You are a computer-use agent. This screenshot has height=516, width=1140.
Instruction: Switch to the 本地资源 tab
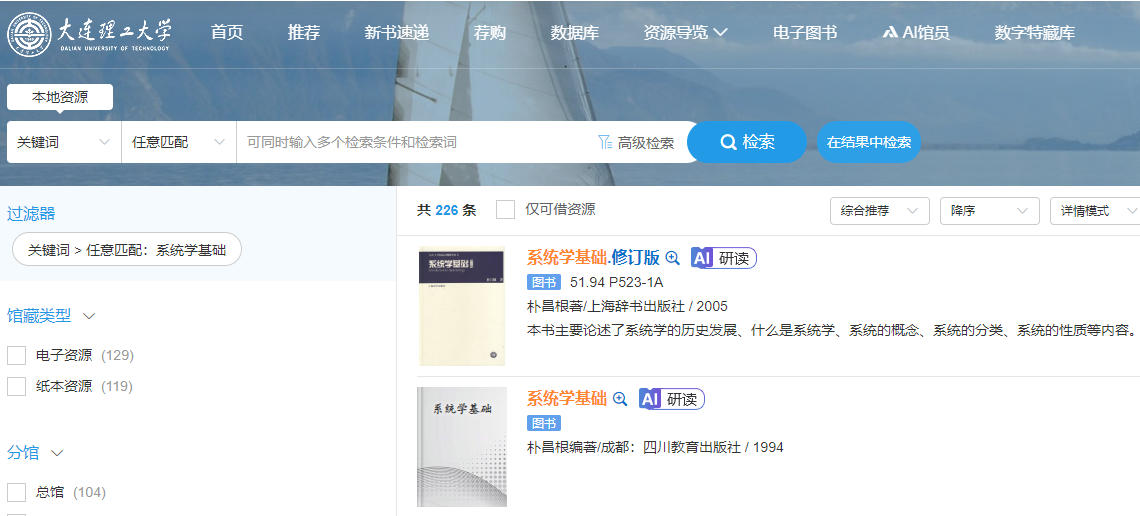(60, 97)
